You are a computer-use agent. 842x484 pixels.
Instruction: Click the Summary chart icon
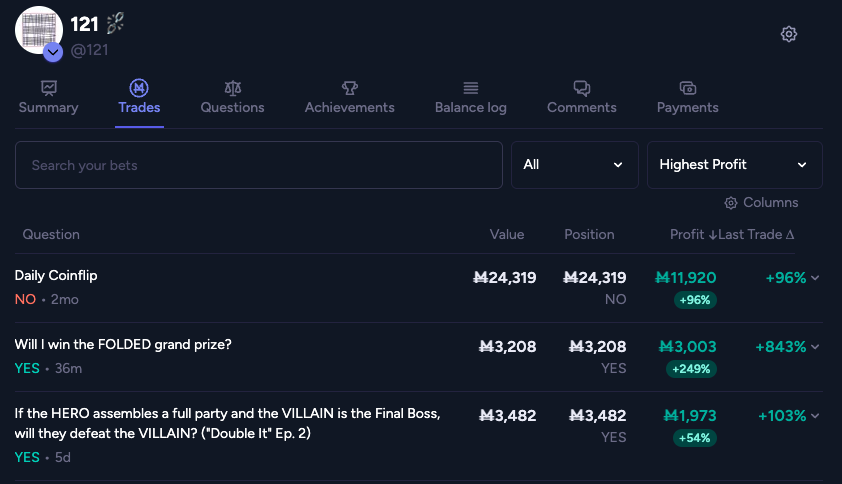(x=48, y=88)
